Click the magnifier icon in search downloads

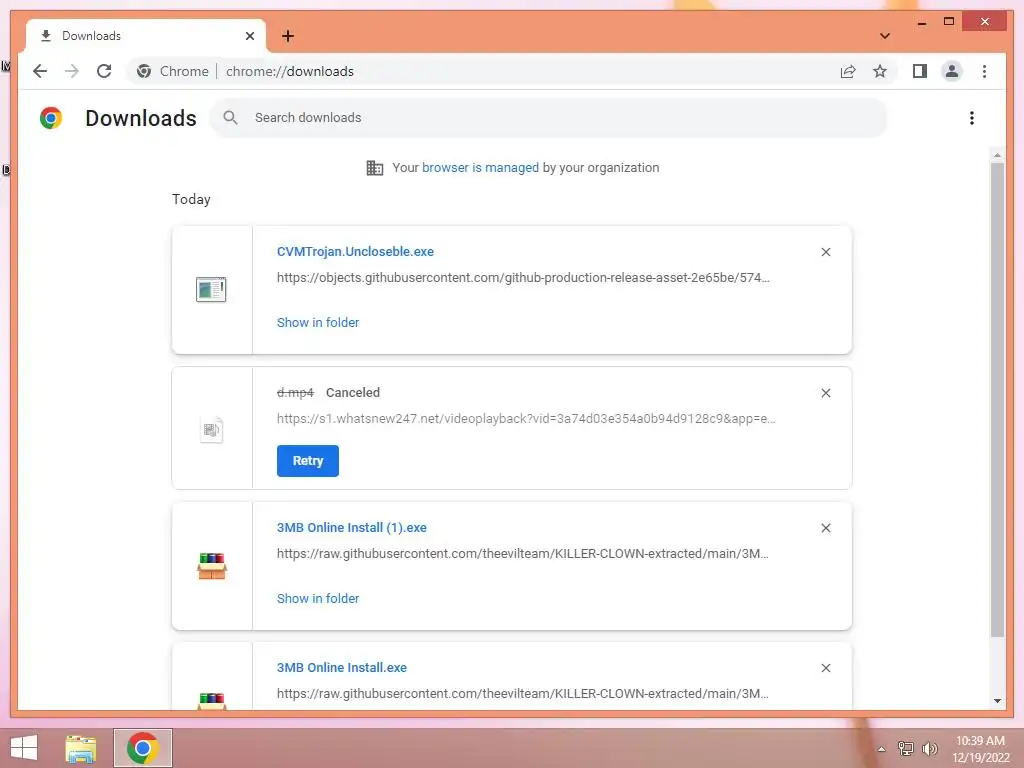point(230,118)
